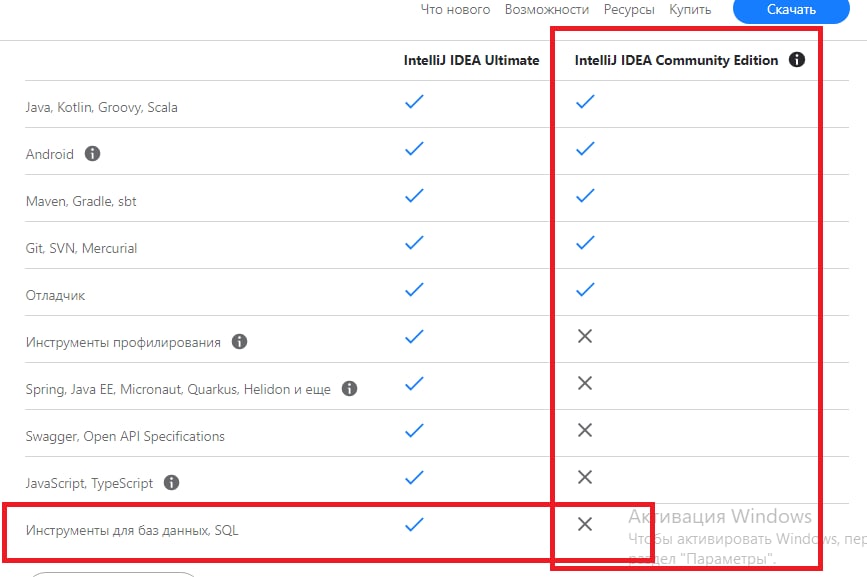This screenshot has width=867, height=577.
Task: Click Community checkmark for Java, Kotlin row
Action: (x=585, y=102)
